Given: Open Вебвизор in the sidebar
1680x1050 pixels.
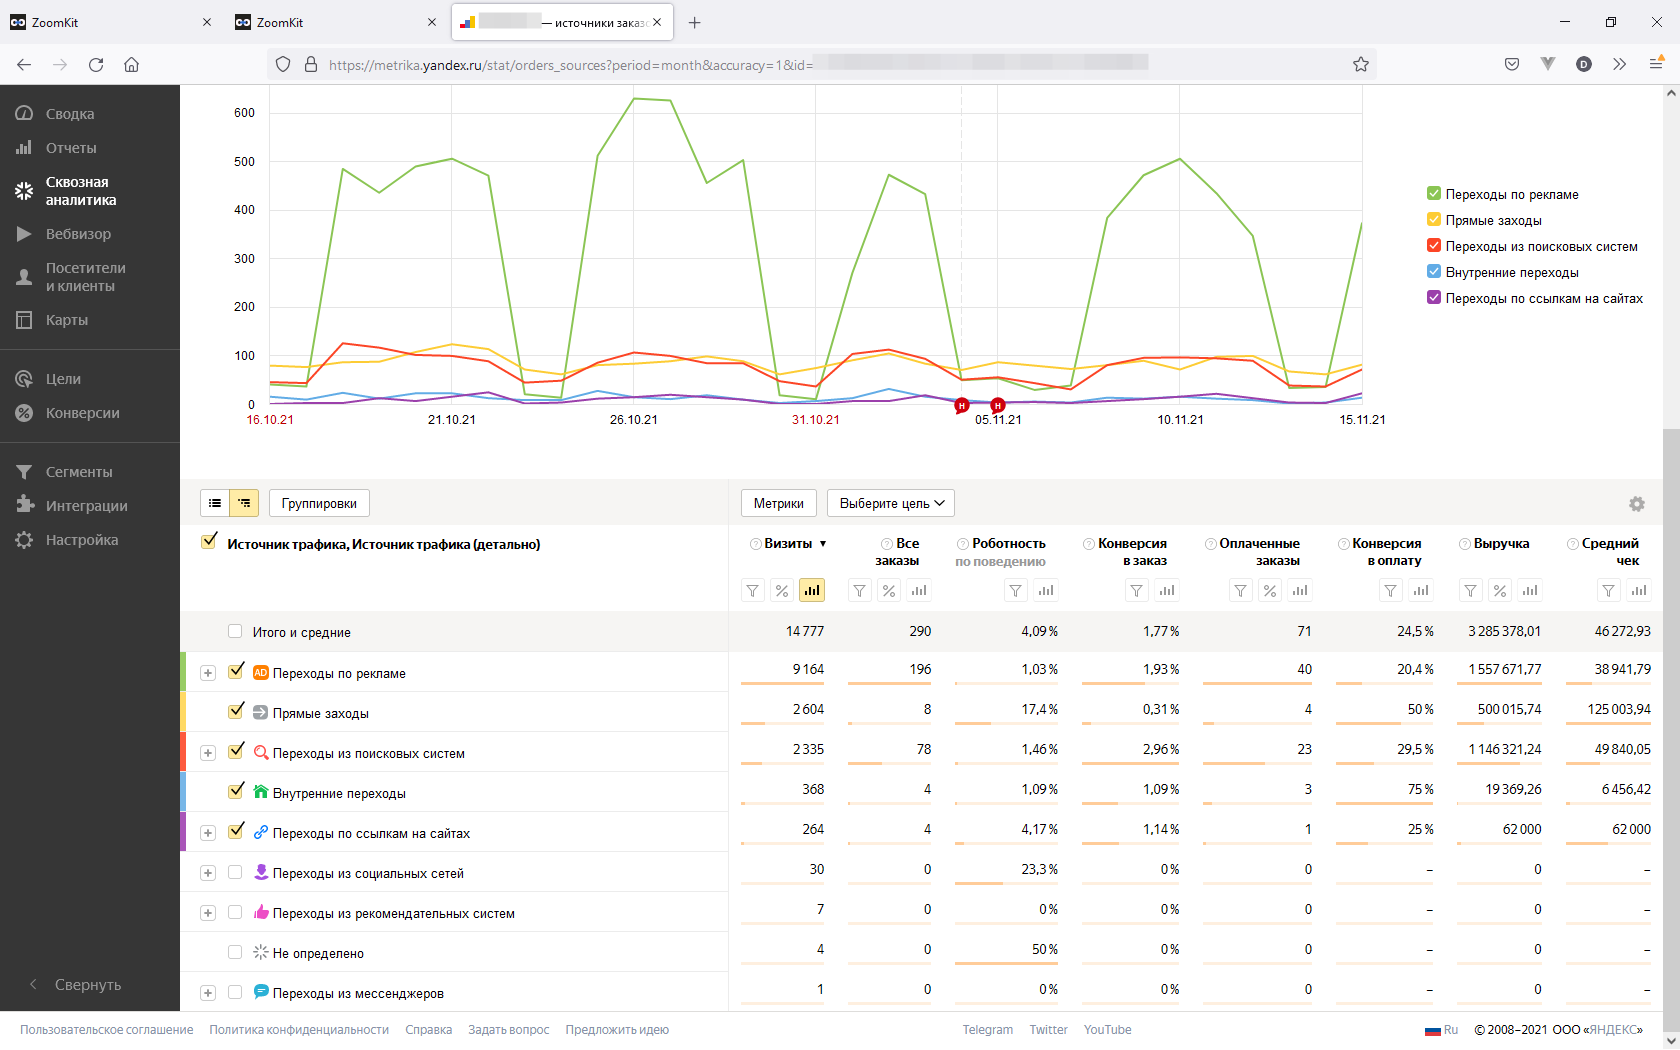Looking at the screenshot, I should click(x=78, y=234).
